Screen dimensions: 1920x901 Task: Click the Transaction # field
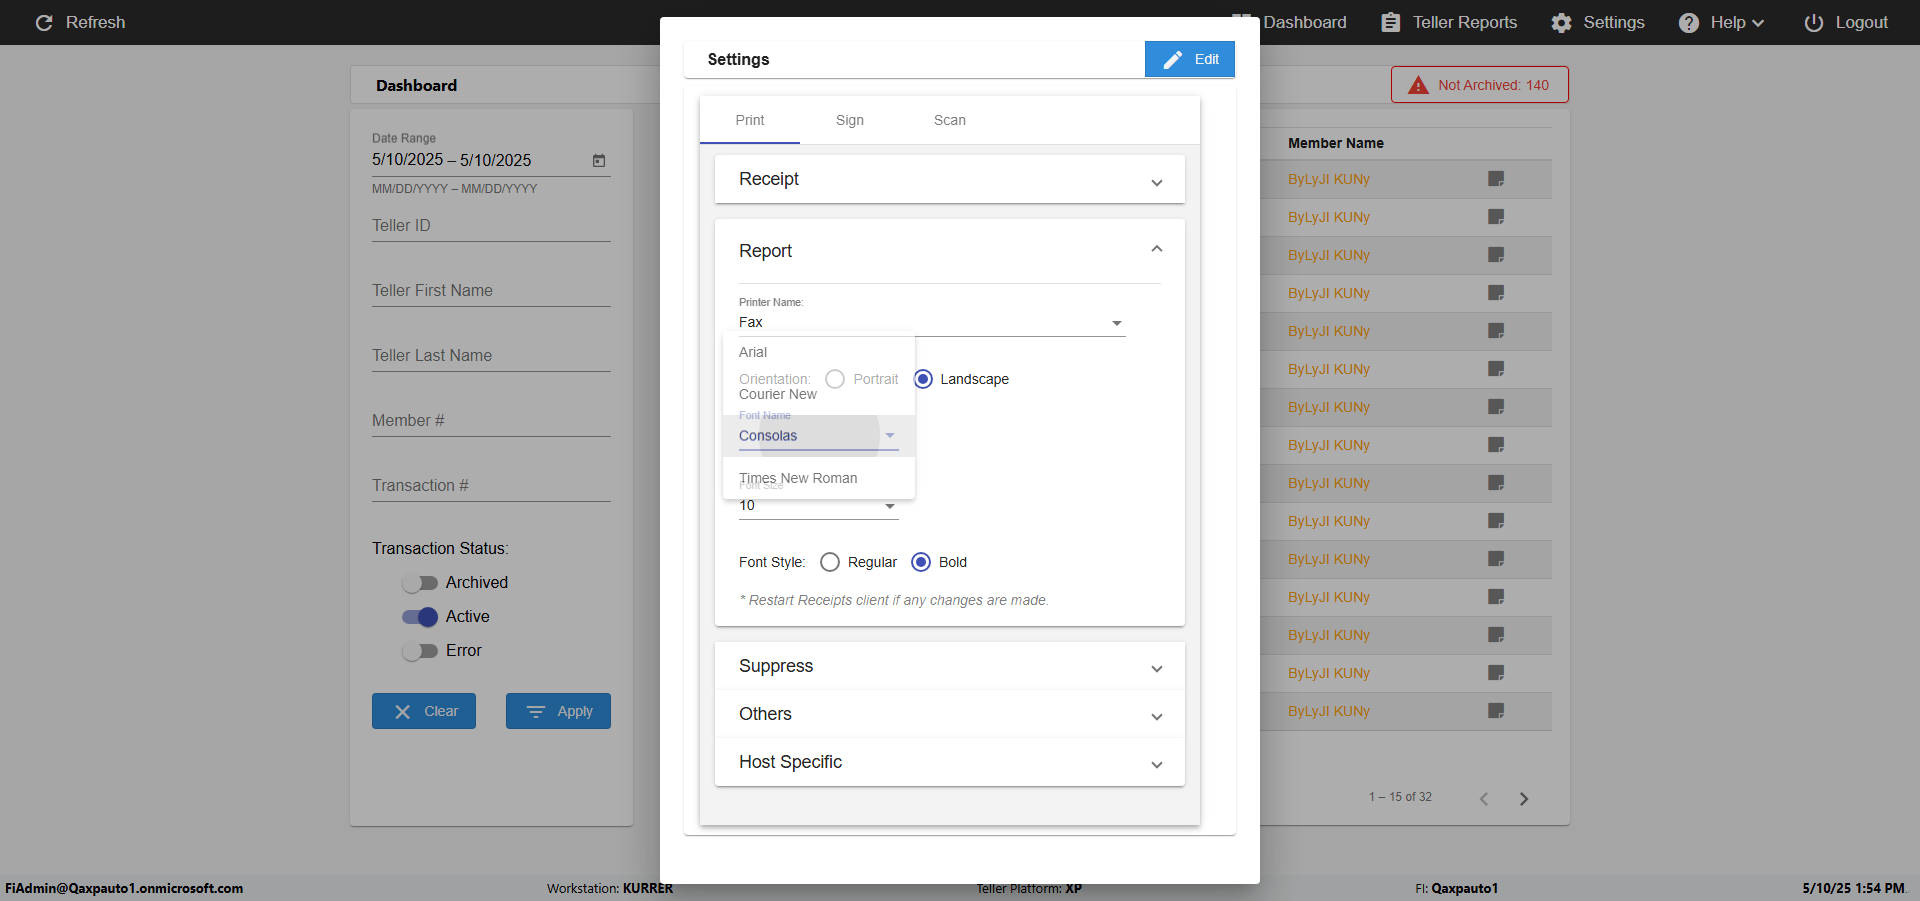click(x=491, y=486)
